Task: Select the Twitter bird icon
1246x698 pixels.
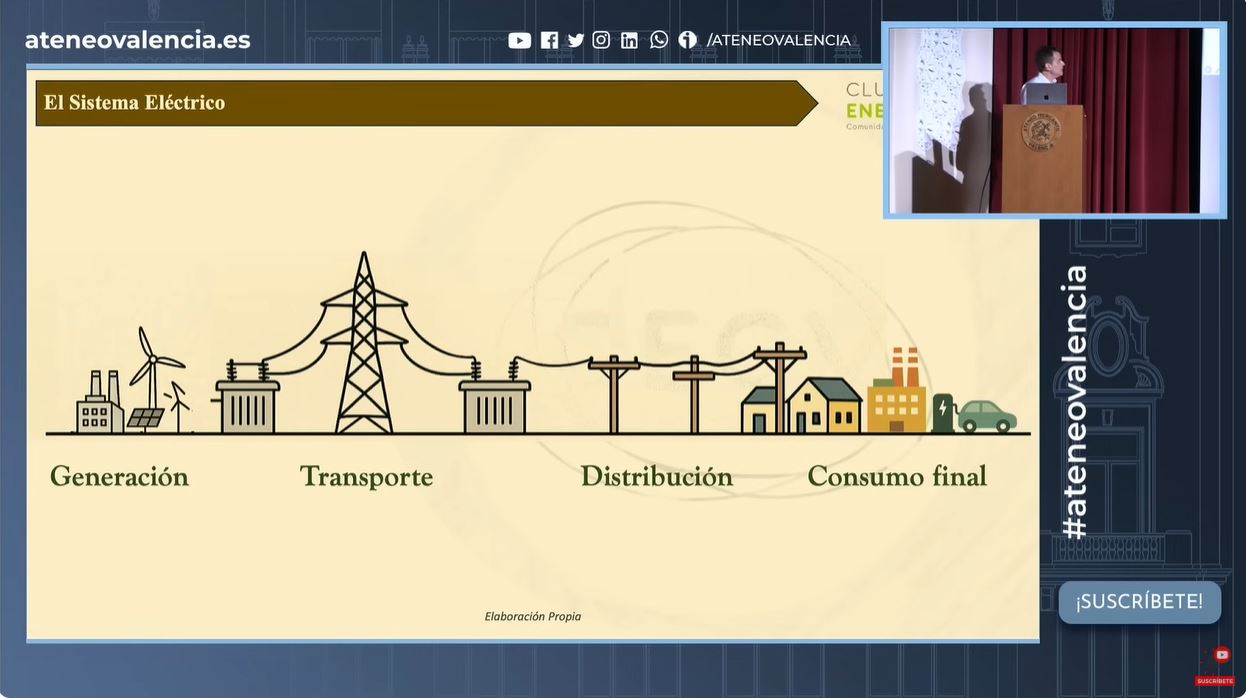Action: (575, 40)
